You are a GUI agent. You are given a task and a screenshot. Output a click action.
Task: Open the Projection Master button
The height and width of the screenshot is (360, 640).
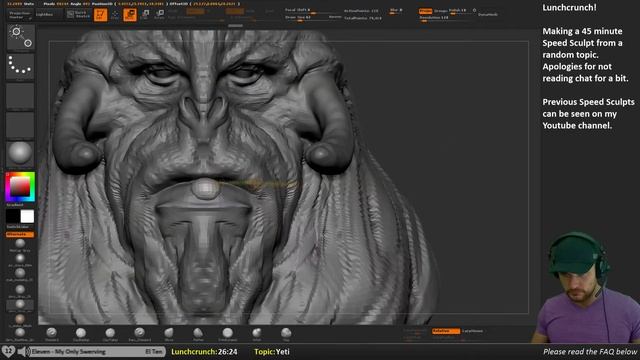click(x=20, y=15)
